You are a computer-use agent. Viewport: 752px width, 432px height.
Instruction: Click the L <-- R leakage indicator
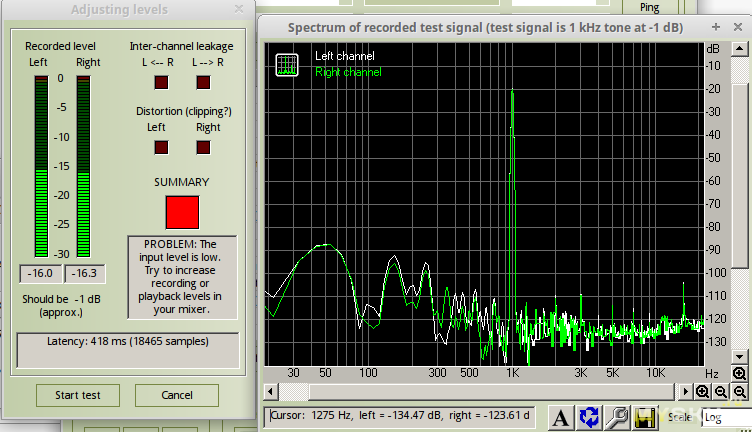[x=161, y=83]
